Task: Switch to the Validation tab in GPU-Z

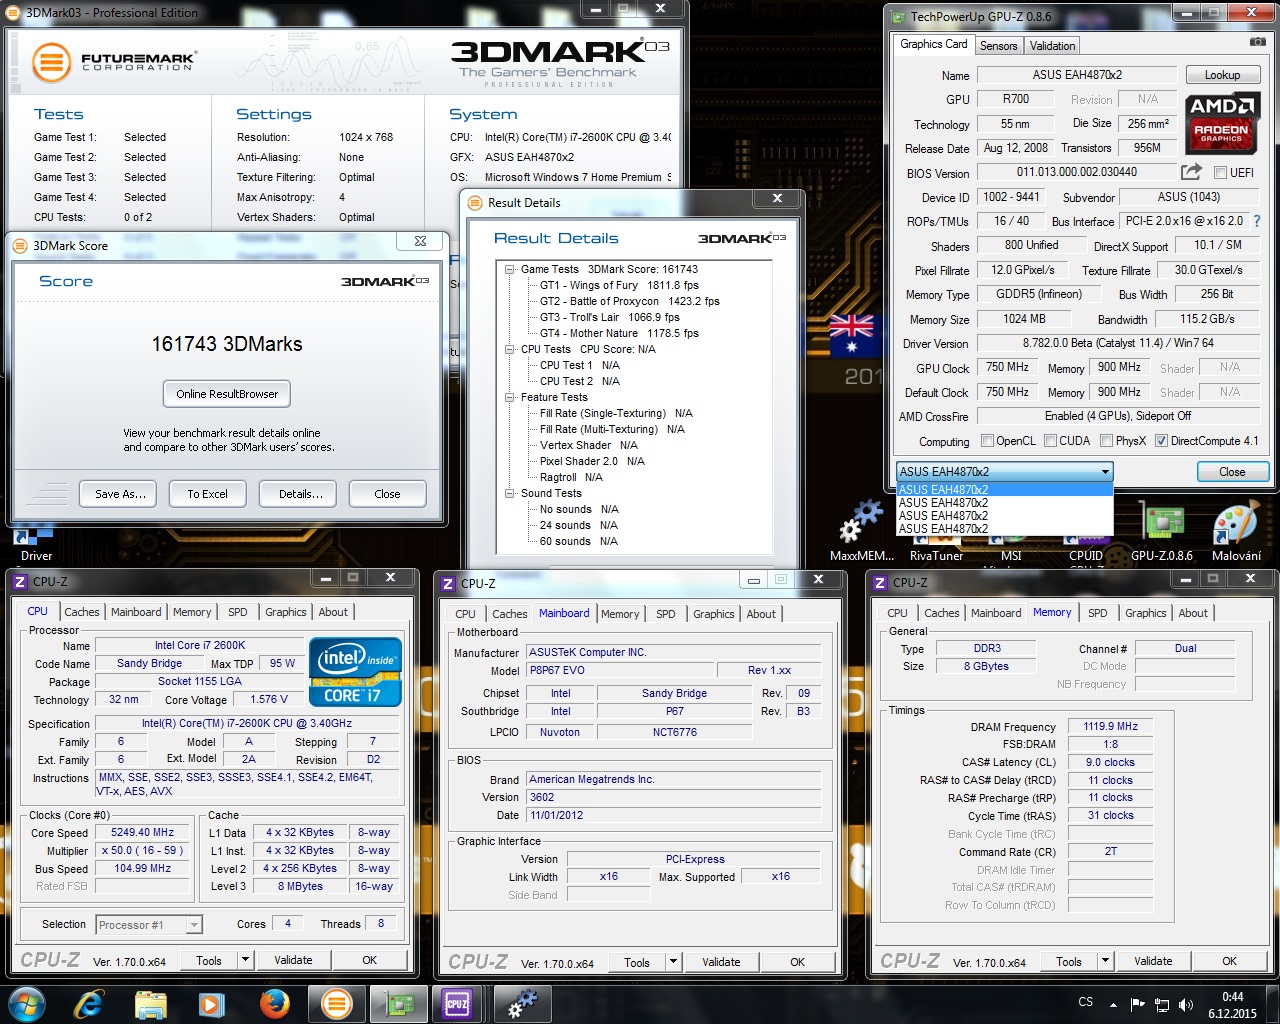Action: [x=1052, y=46]
